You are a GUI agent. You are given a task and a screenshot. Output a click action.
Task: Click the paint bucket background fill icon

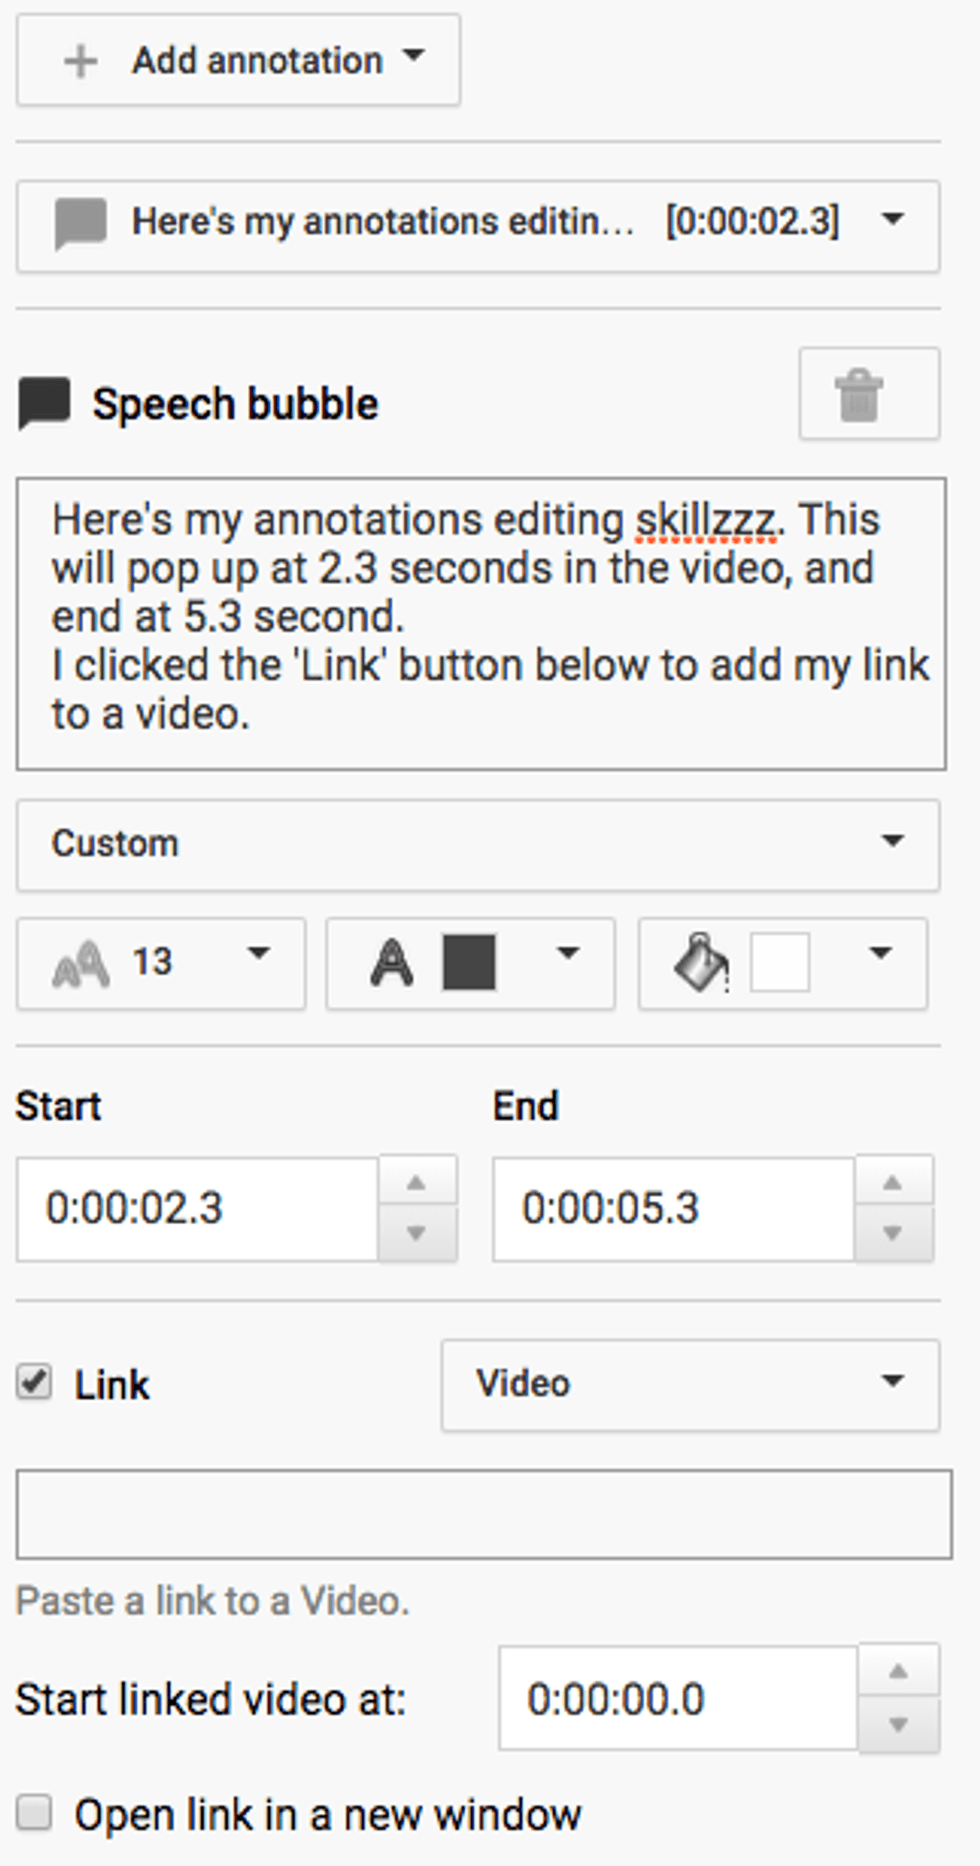(700, 962)
